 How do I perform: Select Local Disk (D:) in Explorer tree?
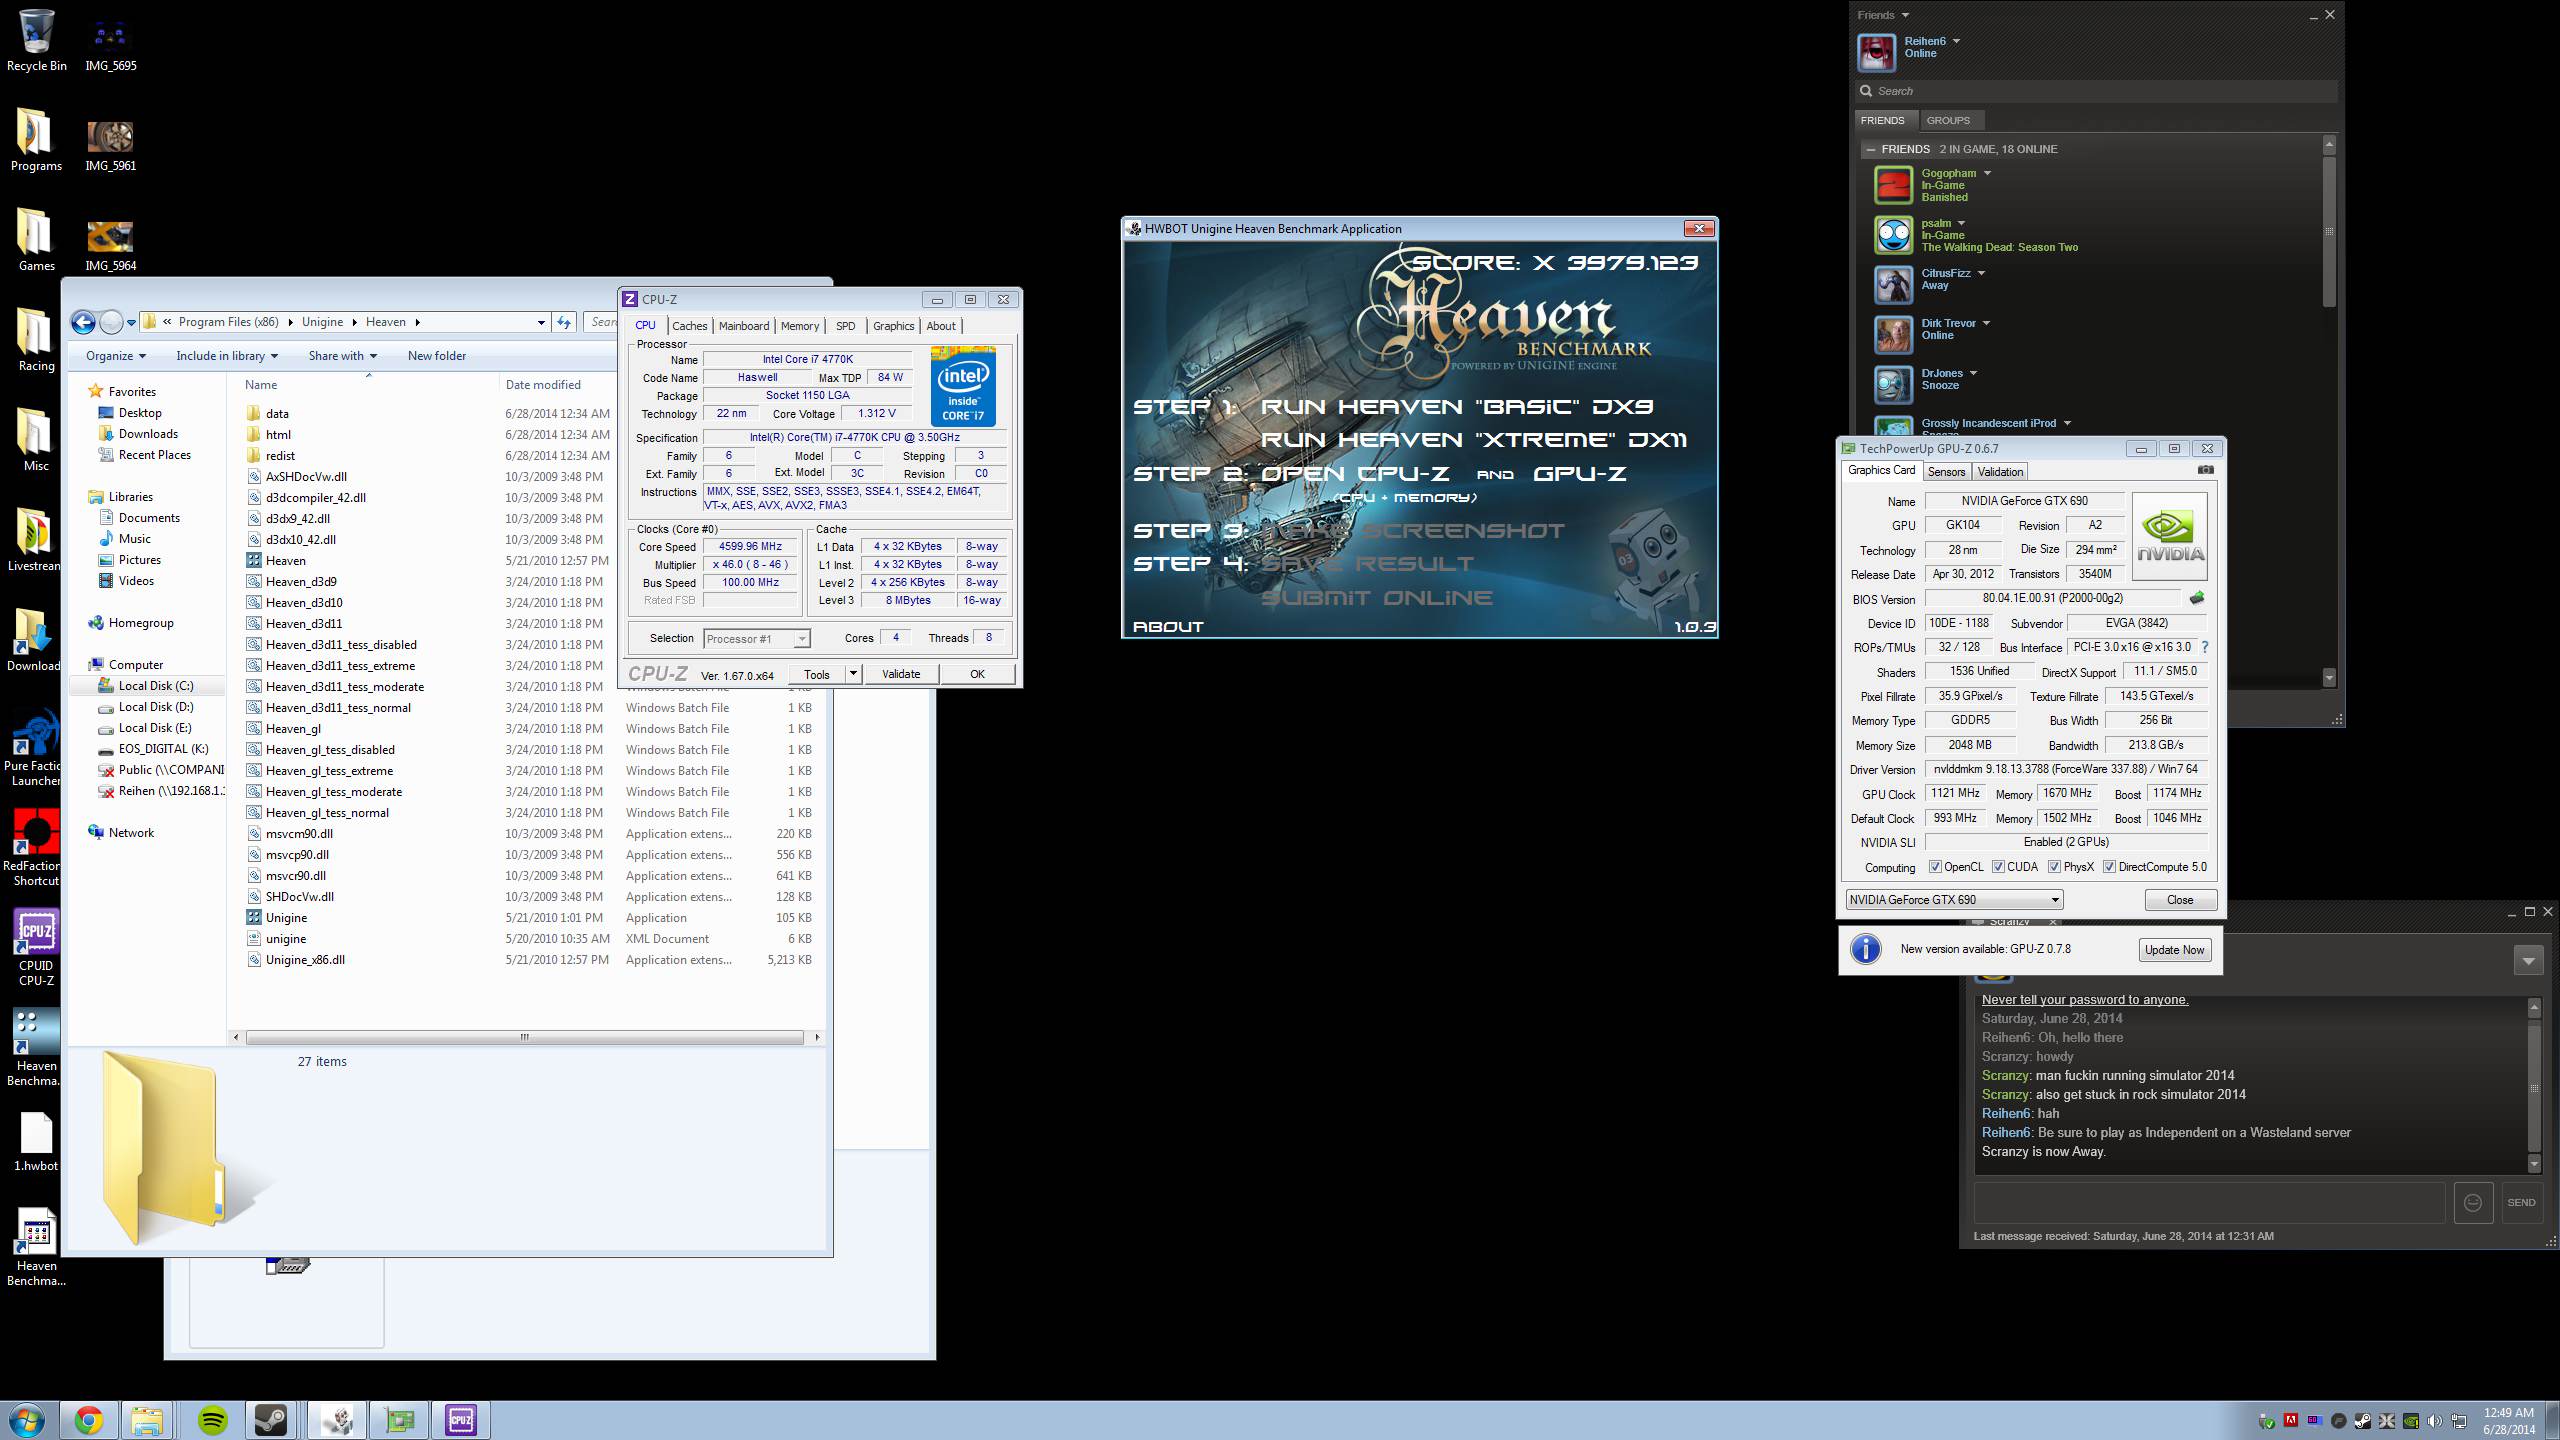pyautogui.click(x=155, y=707)
